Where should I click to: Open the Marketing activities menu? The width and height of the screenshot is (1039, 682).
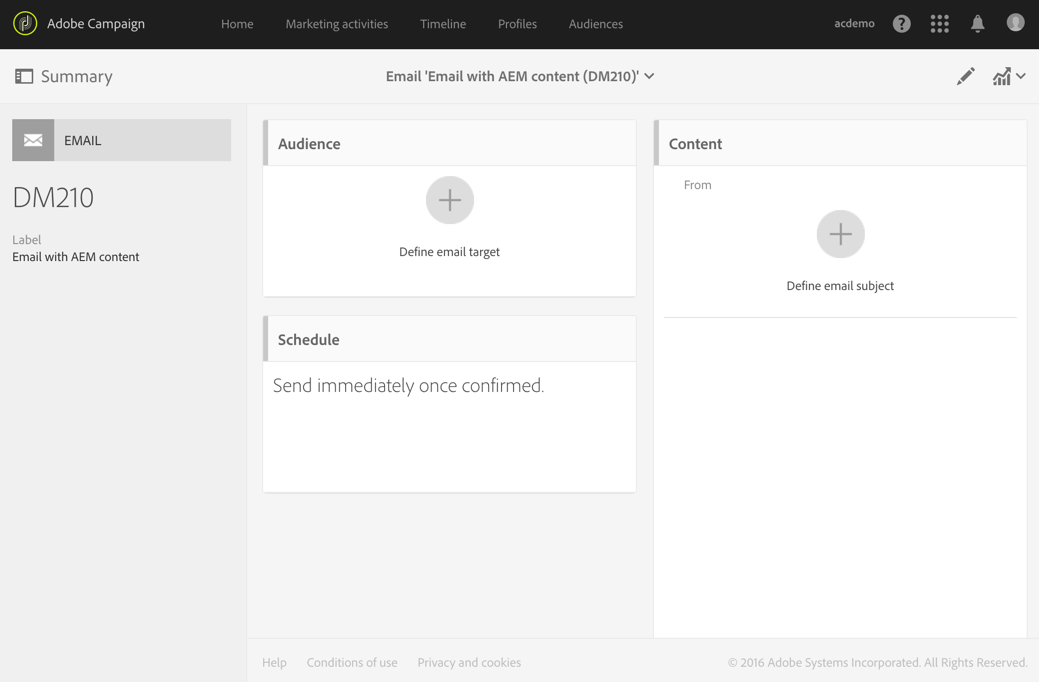click(x=336, y=23)
